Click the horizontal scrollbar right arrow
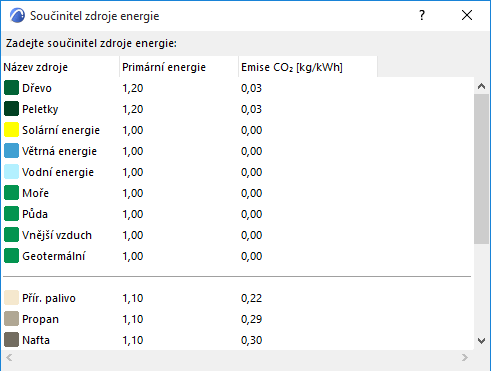The height and width of the screenshot is (371, 491). click(465, 358)
